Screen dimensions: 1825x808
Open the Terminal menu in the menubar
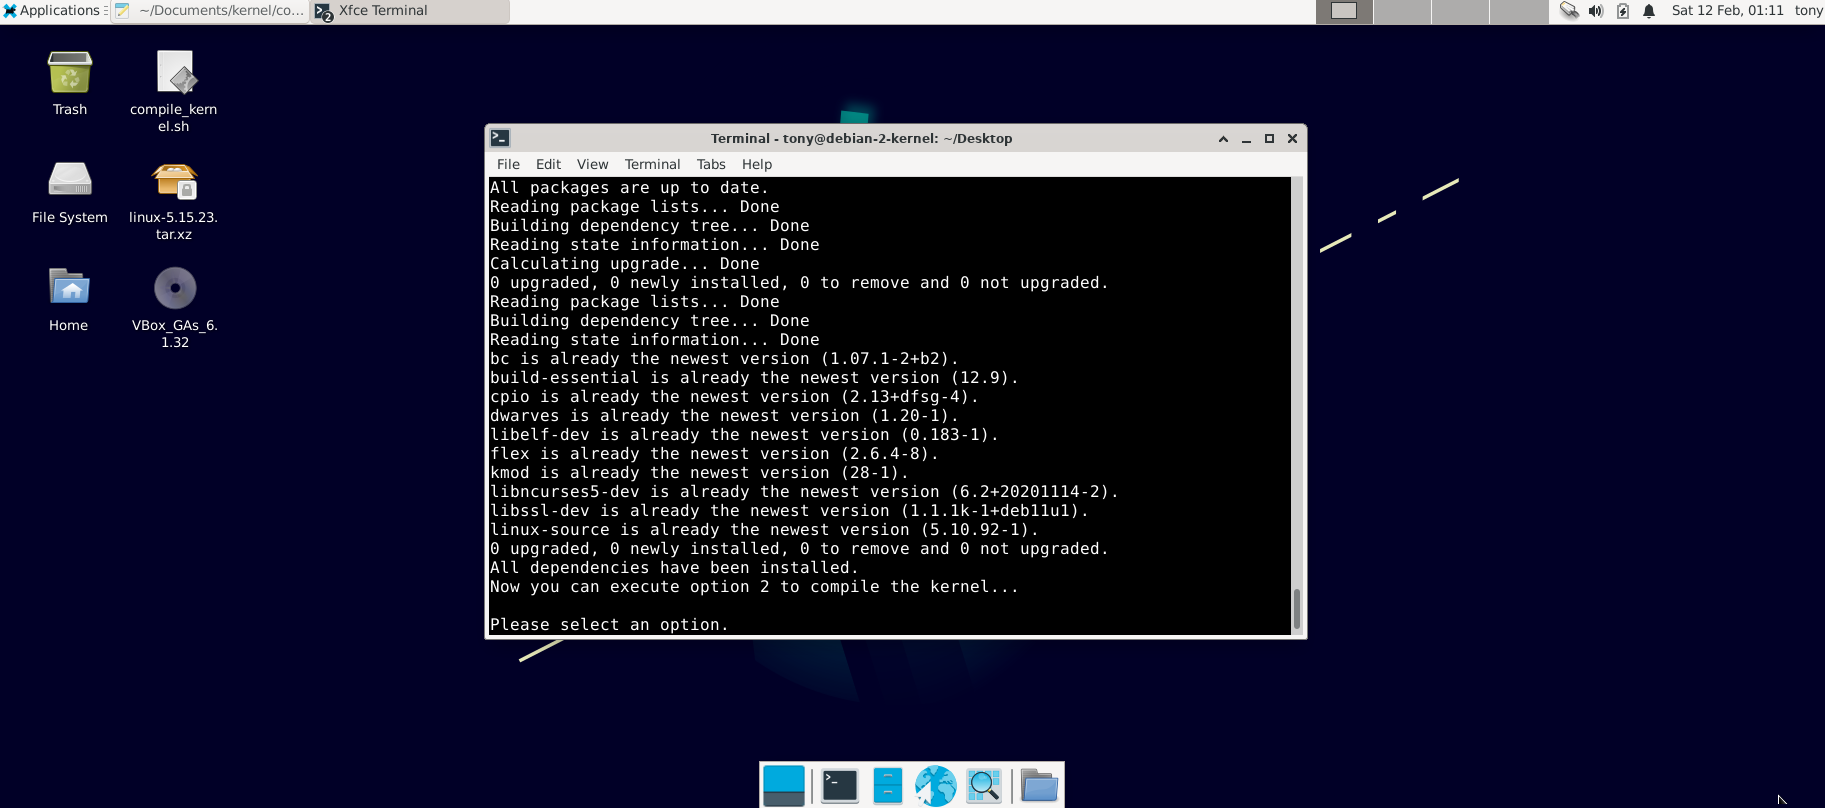coord(652,164)
